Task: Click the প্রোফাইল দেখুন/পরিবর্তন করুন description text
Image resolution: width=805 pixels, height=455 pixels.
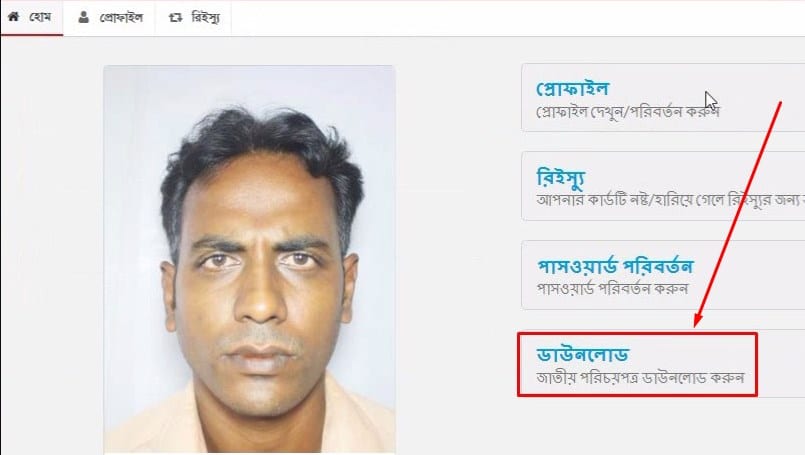Action: pos(627,111)
